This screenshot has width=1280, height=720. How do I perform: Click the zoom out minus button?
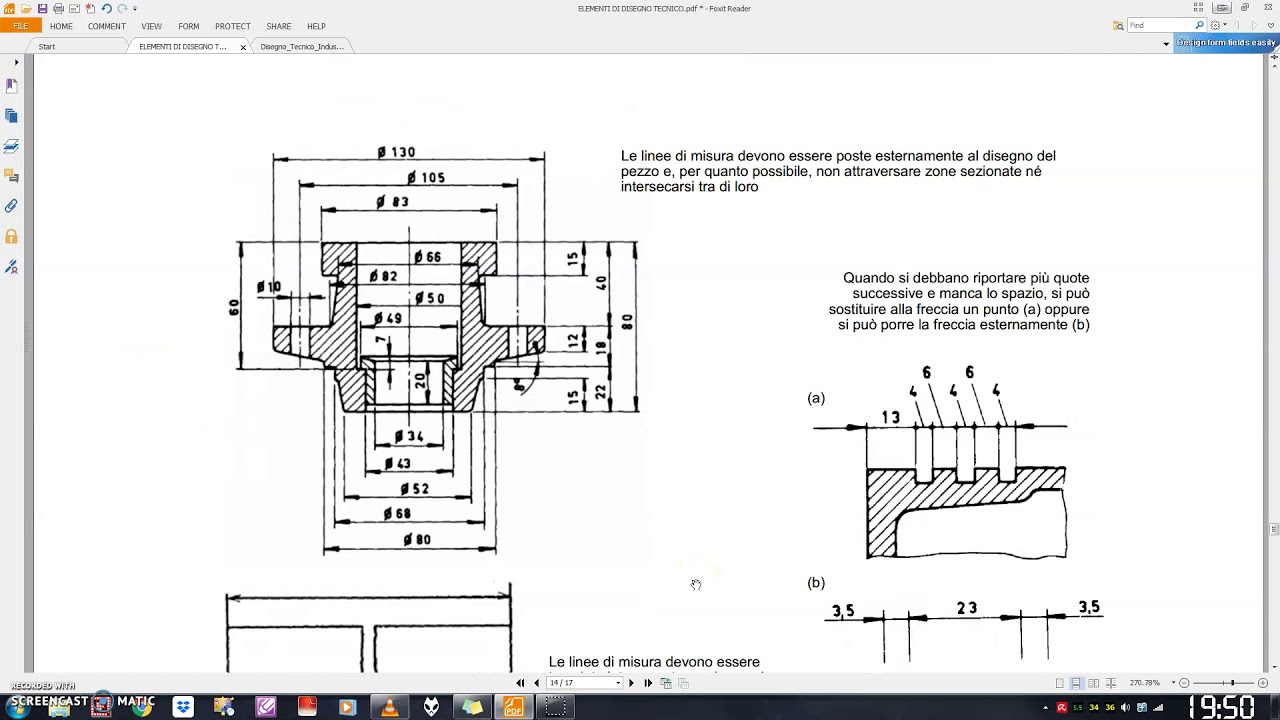tap(1184, 683)
